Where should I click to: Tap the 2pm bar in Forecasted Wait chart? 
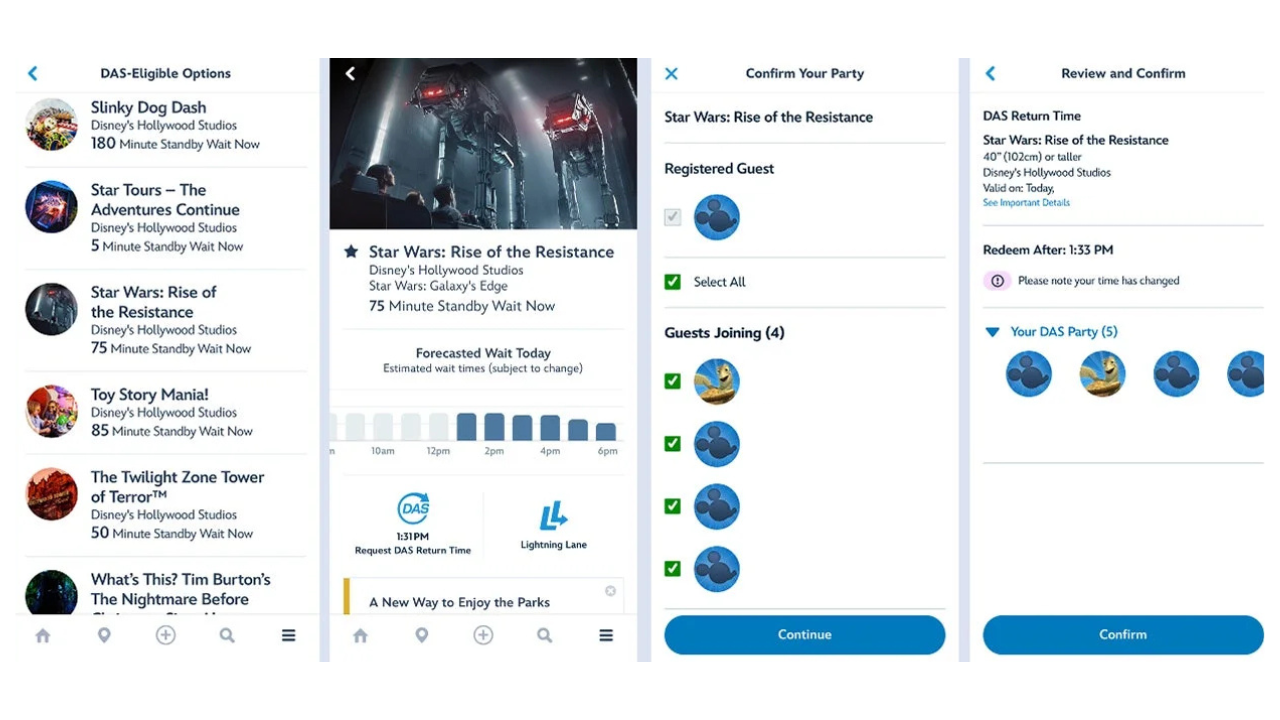(494, 427)
